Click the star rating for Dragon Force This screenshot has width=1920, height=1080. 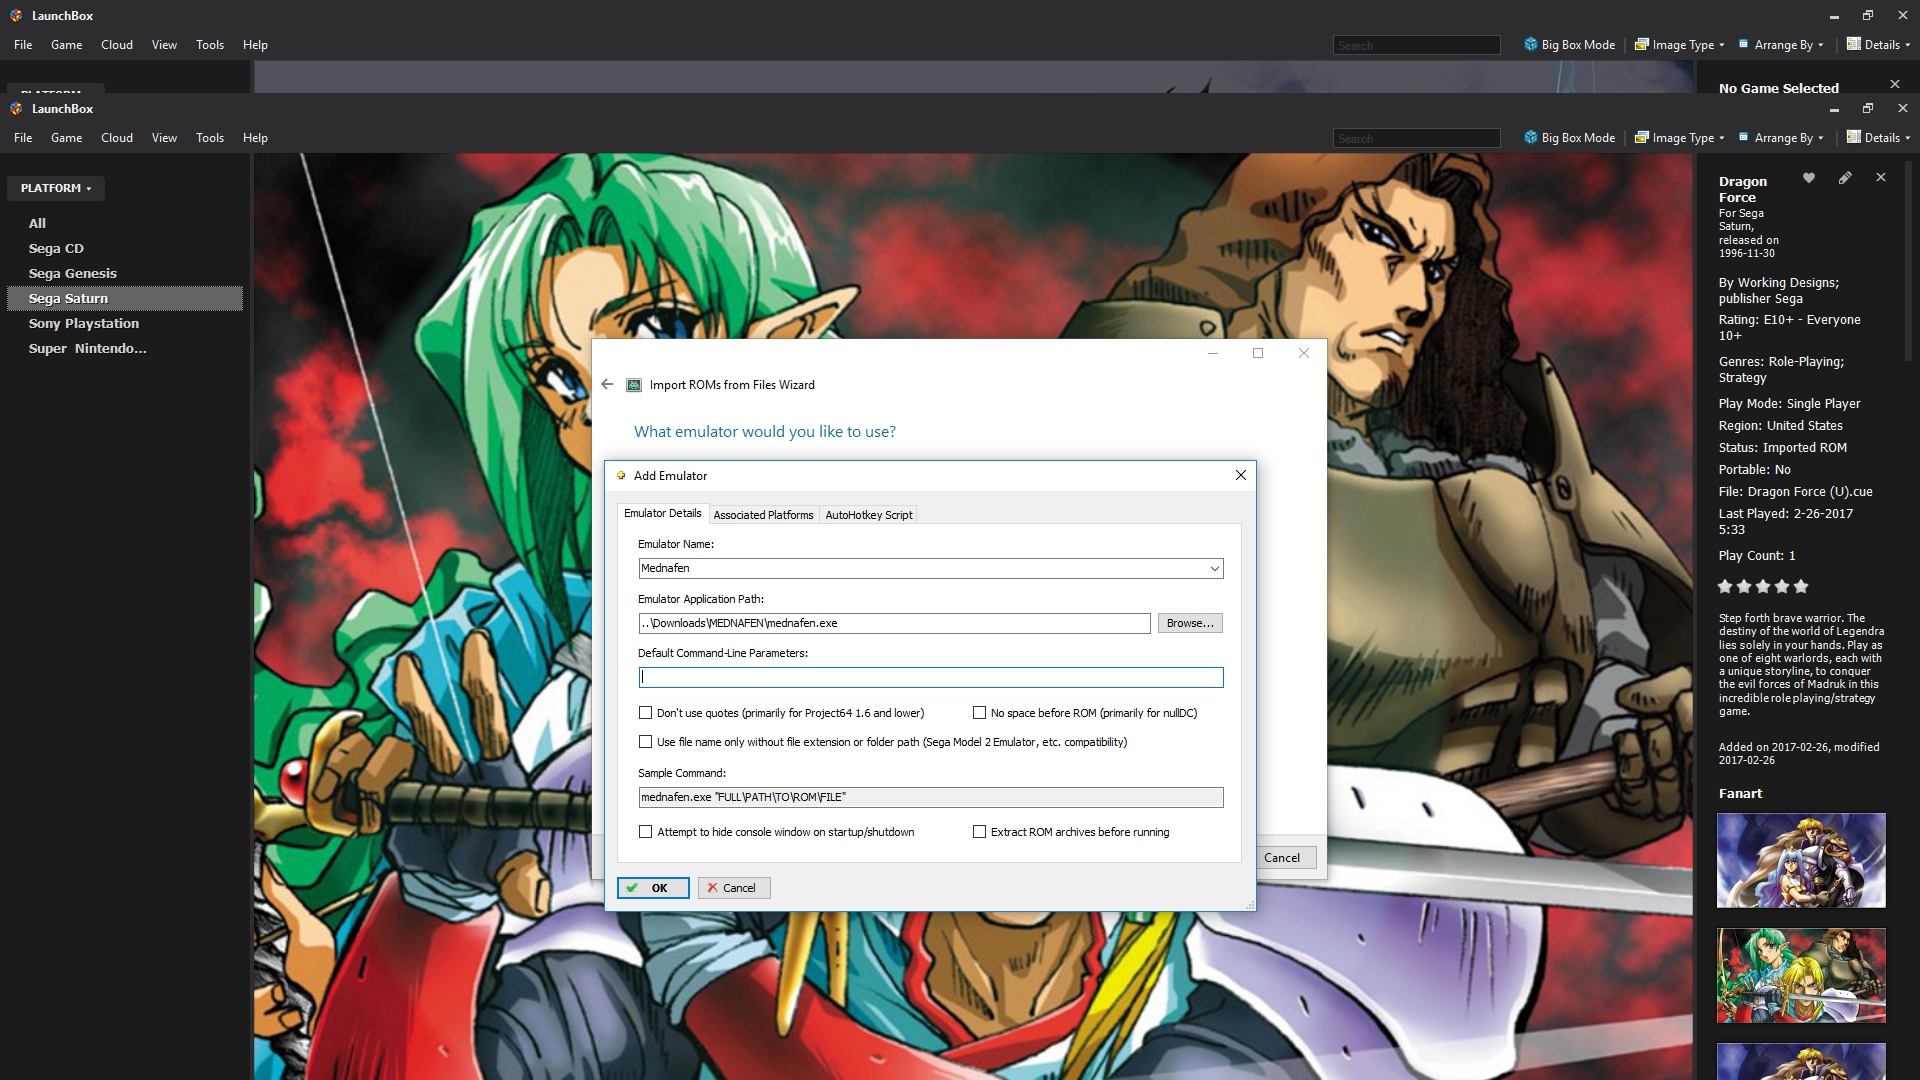coord(1763,587)
